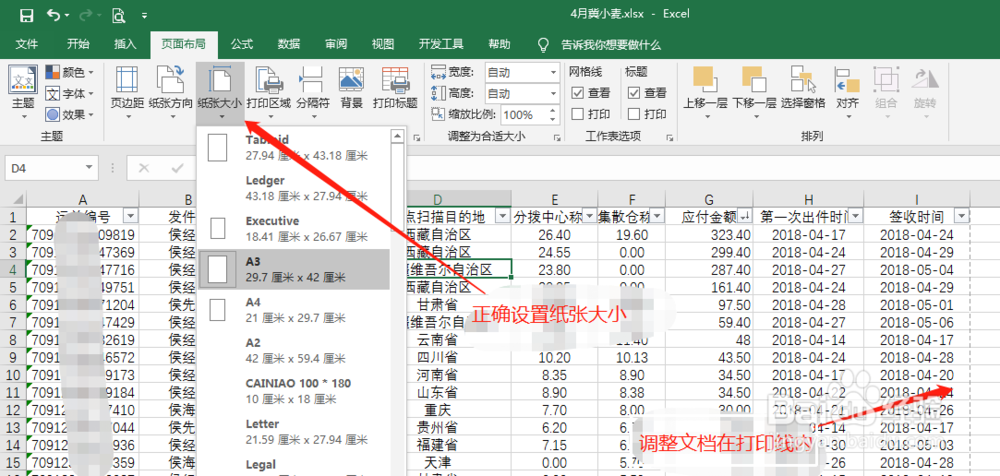The width and height of the screenshot is (1000, 476).
Task: Open the 字体 theme fonts dropdown
Action: pos(70,94)
